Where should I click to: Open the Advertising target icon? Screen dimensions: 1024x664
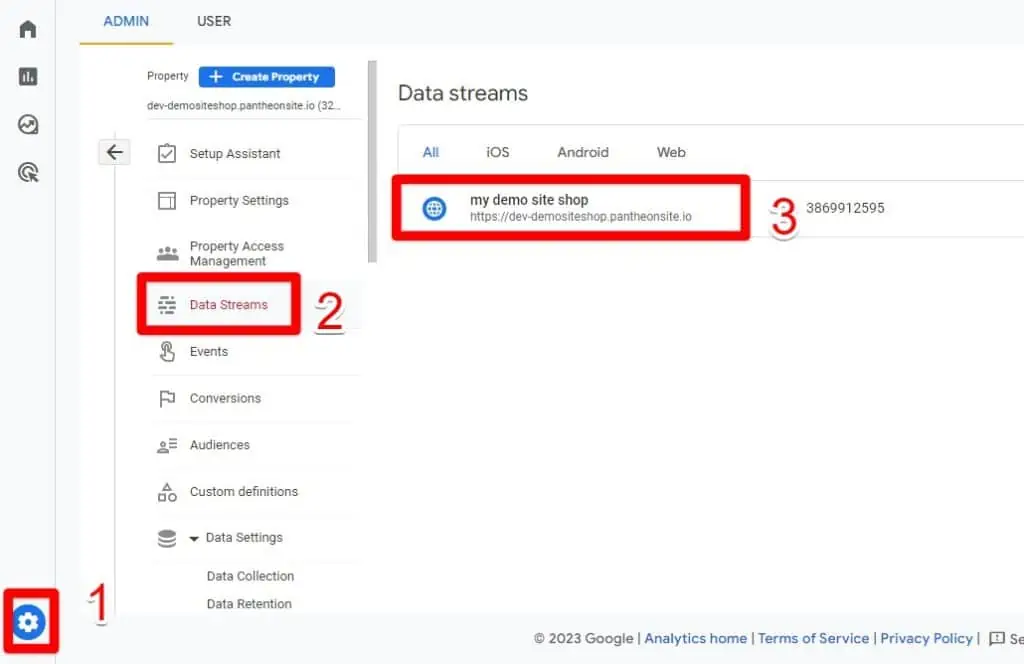[27, 172]
